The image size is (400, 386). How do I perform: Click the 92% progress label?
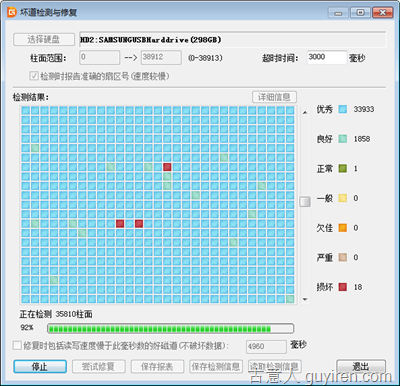click(27, 327)
